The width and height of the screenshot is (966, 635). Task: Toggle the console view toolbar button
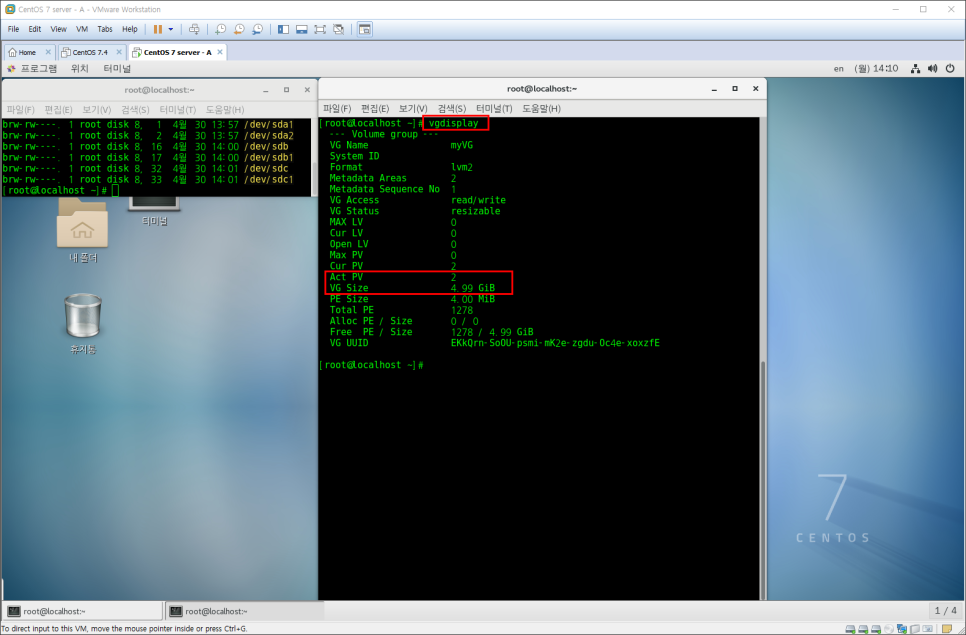click(365, 29)
